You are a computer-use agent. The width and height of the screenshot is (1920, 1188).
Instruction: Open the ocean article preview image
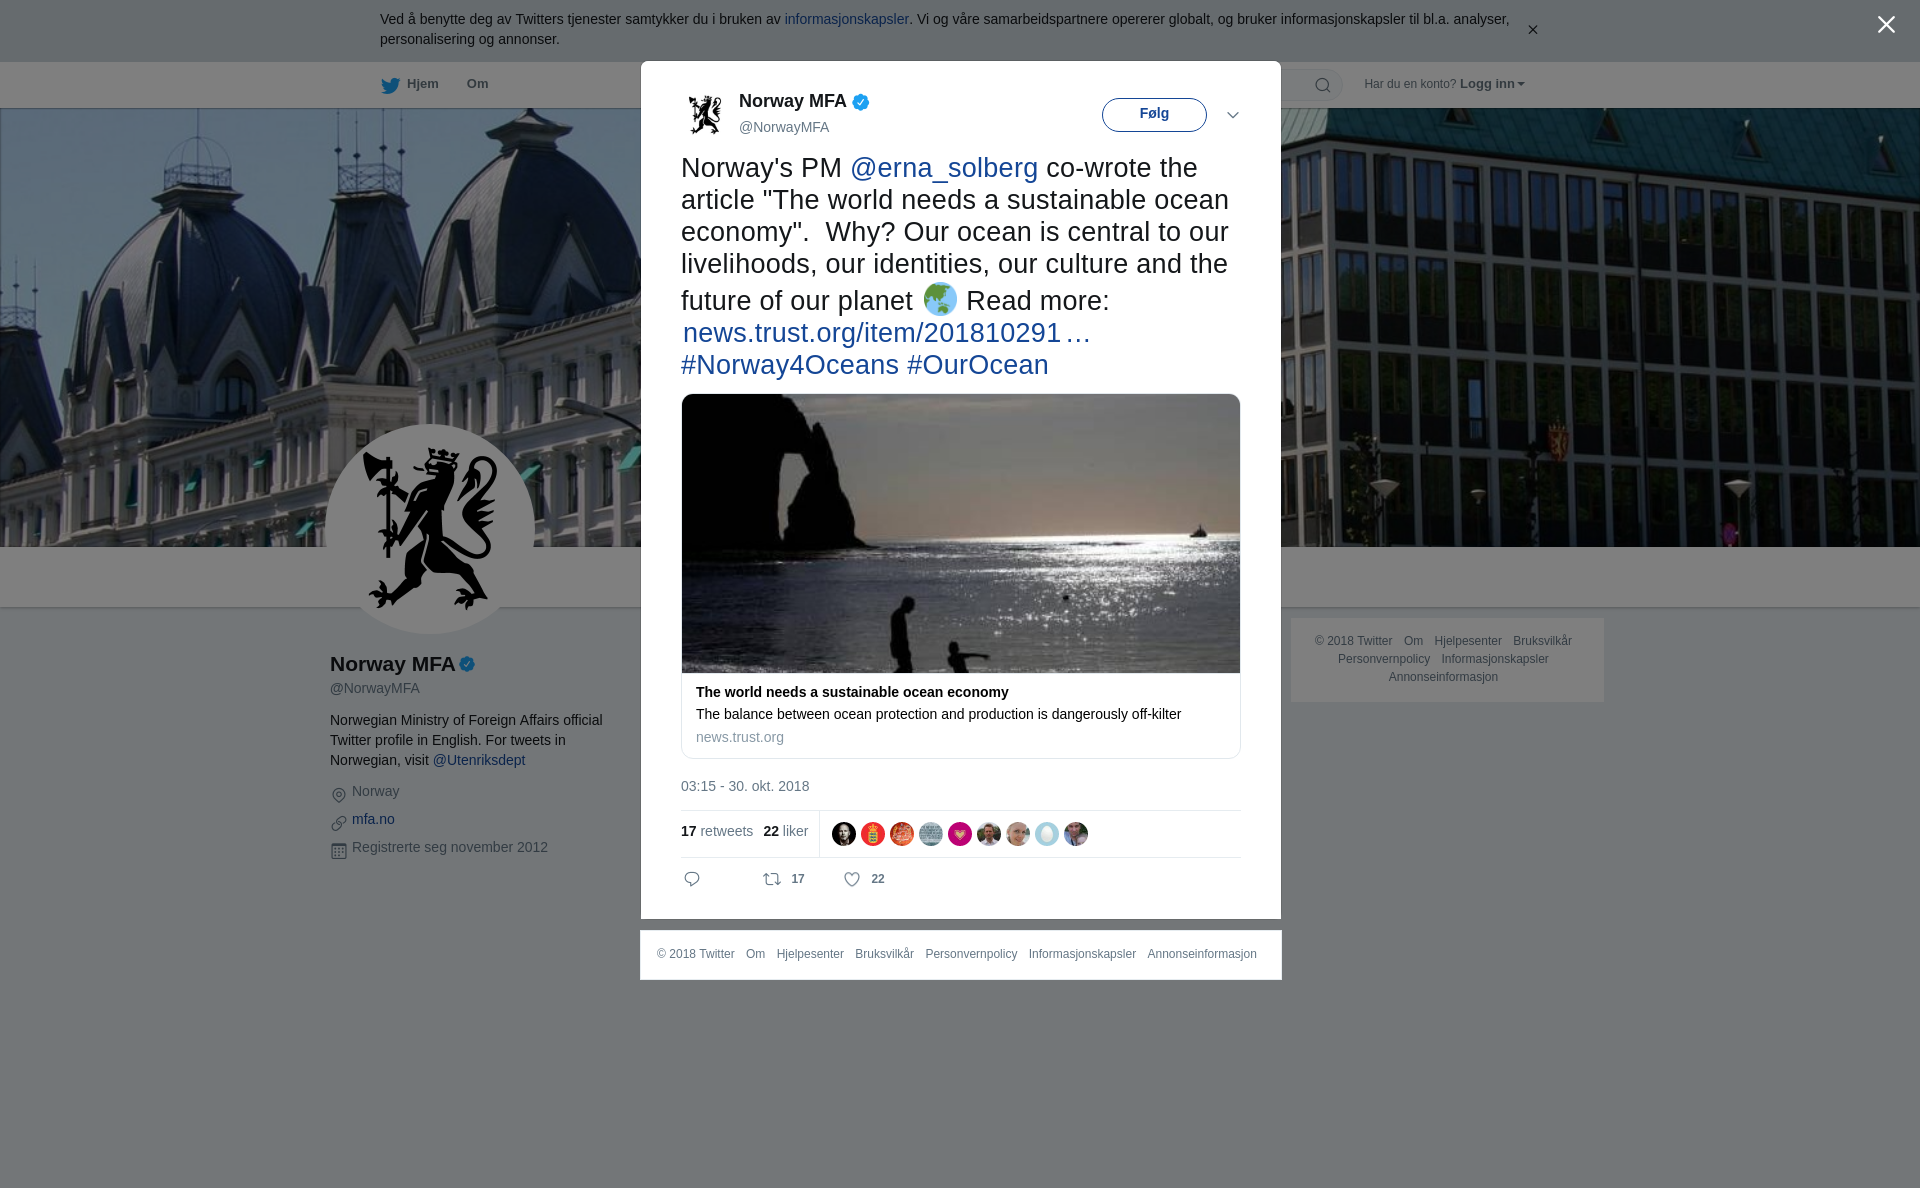point(961,533)
